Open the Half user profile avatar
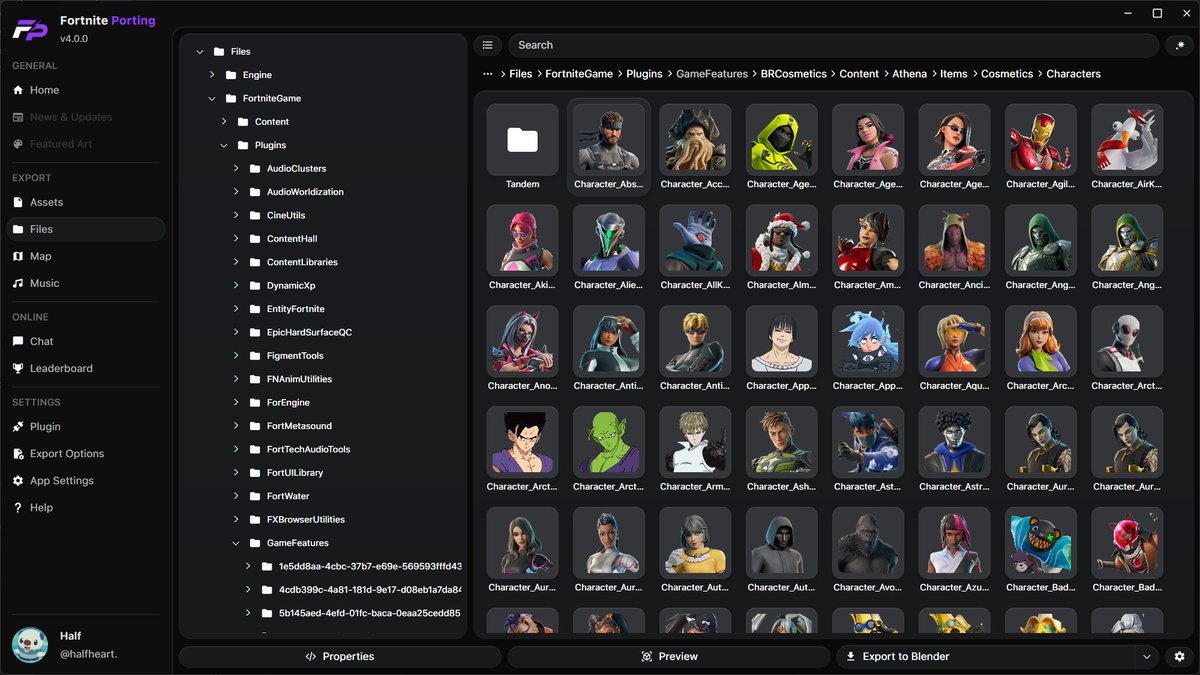The height and width of the screenshot is (675, 1200). (30, 645)
